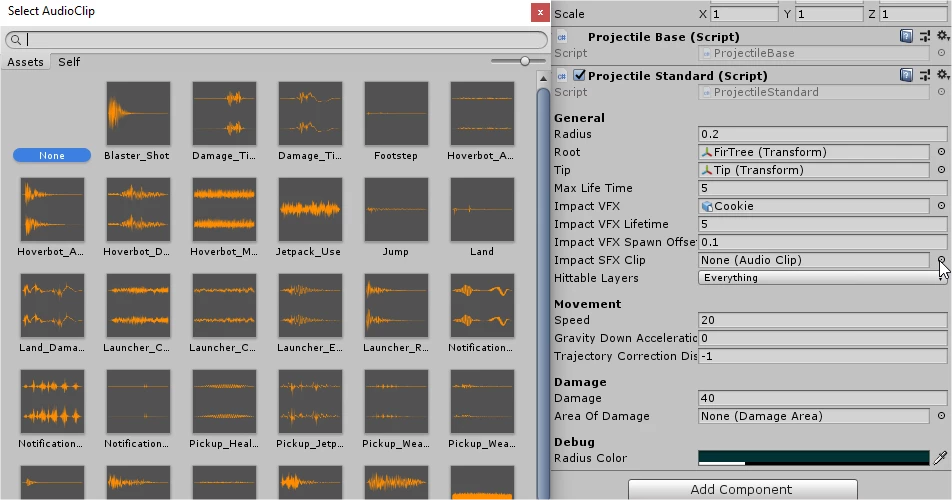Open presets for Projectile Base script
The image size is (952, 500).
pyautogui.click(x=925, y=36)
